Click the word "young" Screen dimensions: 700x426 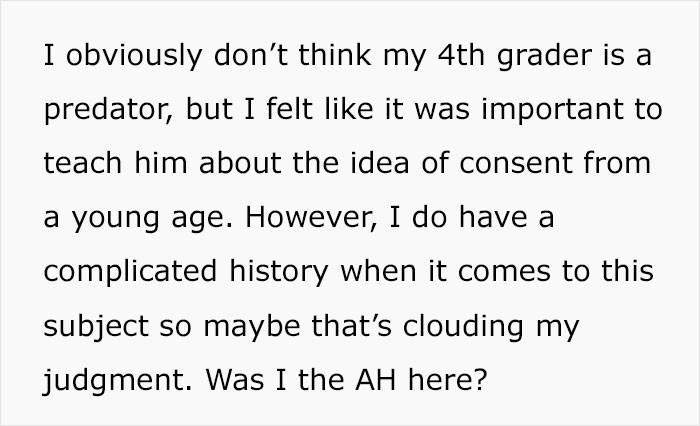(x=111, y=219)
